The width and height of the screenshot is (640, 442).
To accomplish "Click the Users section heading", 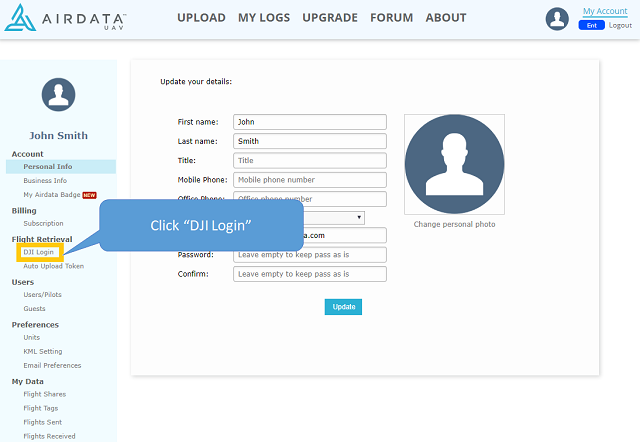I will click(23, 282).
